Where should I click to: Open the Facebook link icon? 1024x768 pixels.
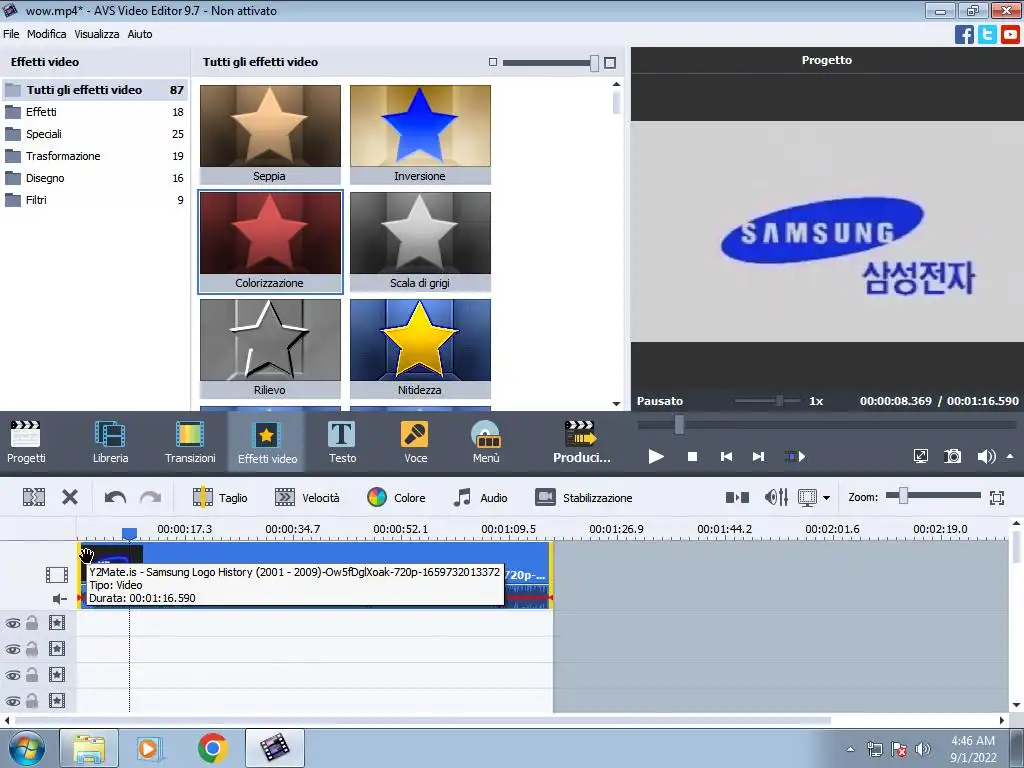[x=964, y=35]
